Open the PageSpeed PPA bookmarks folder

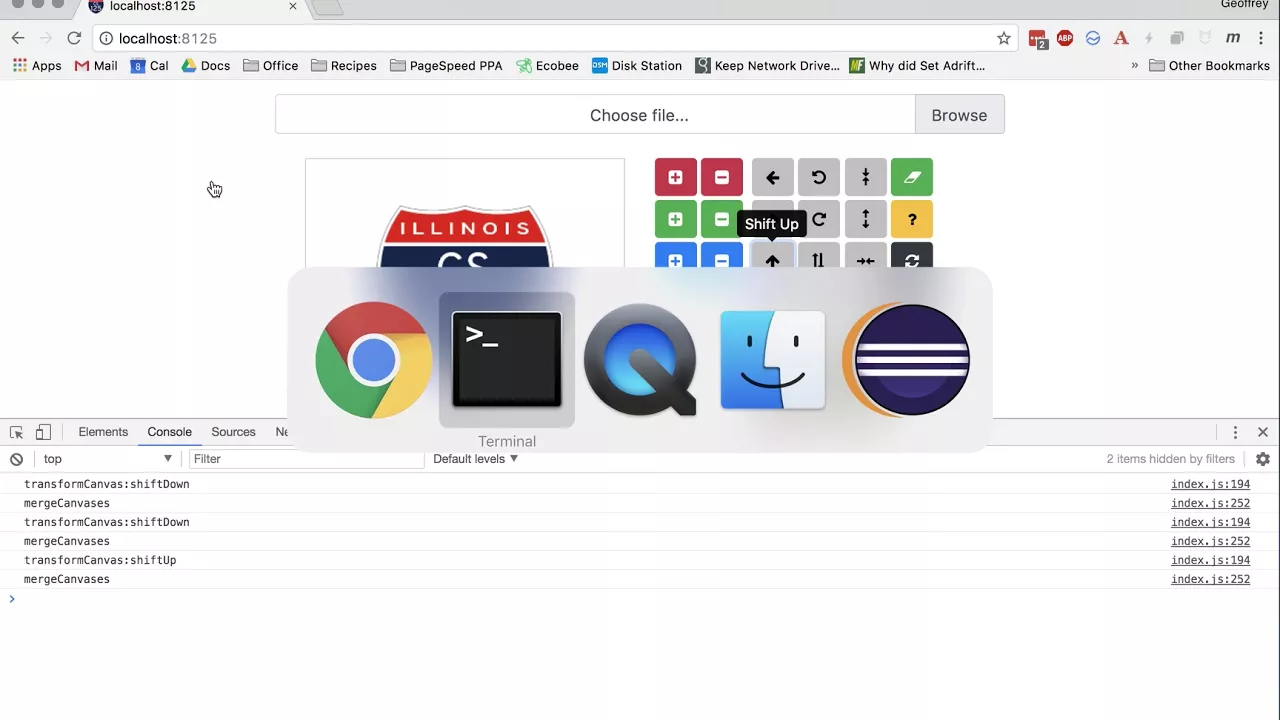[446, 66]
